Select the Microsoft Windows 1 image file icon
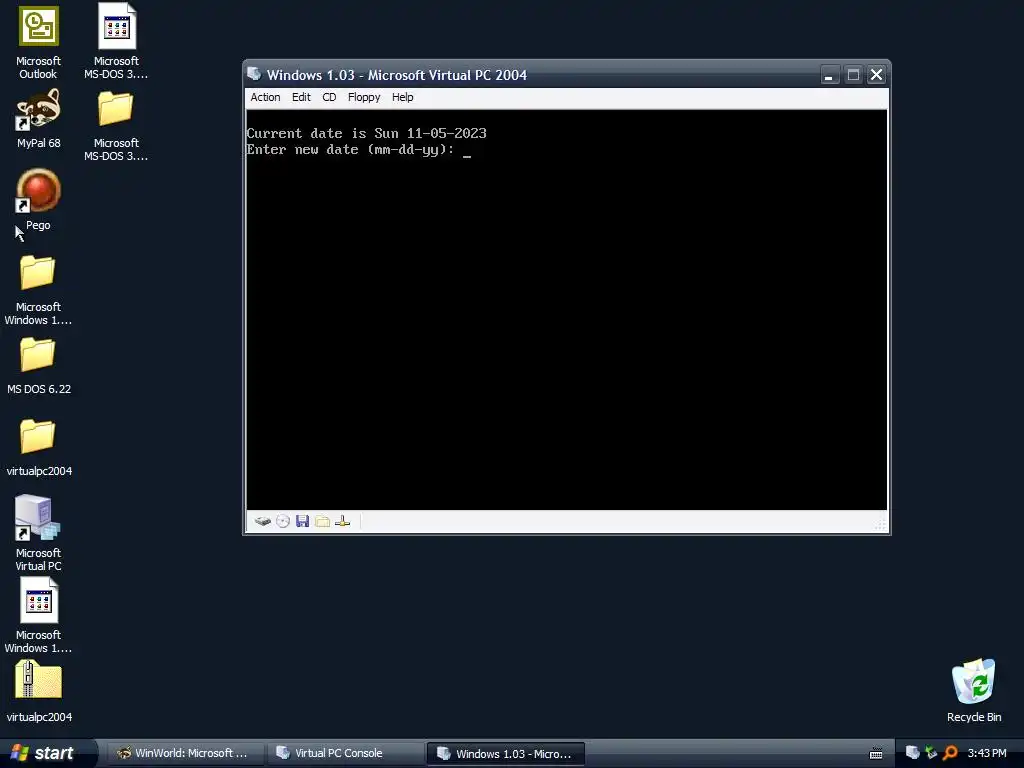This screenshot has height=768, width=1024. [x=38, y=615]
